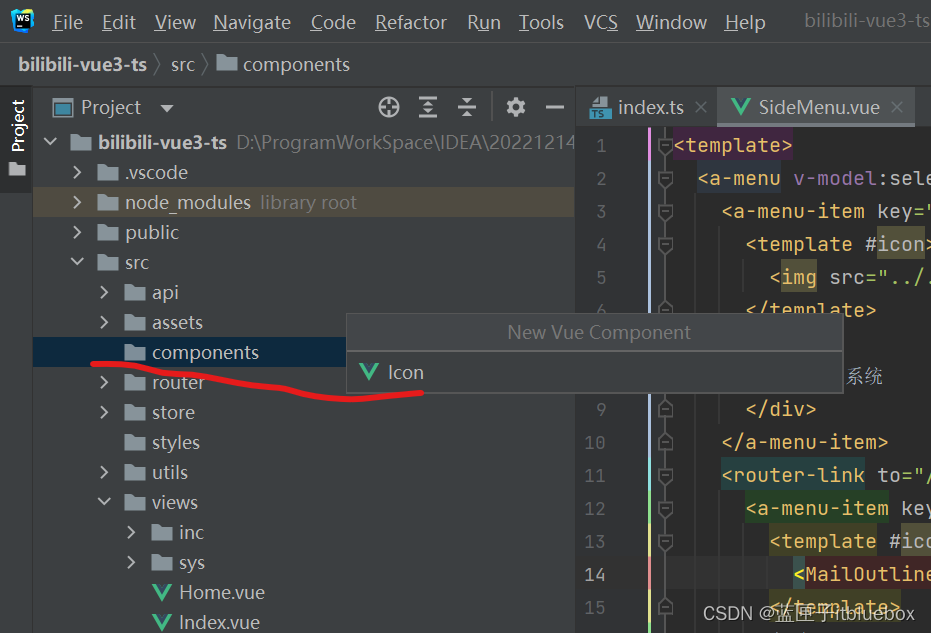Close the index.ts tab

click(x=701, y=107)
